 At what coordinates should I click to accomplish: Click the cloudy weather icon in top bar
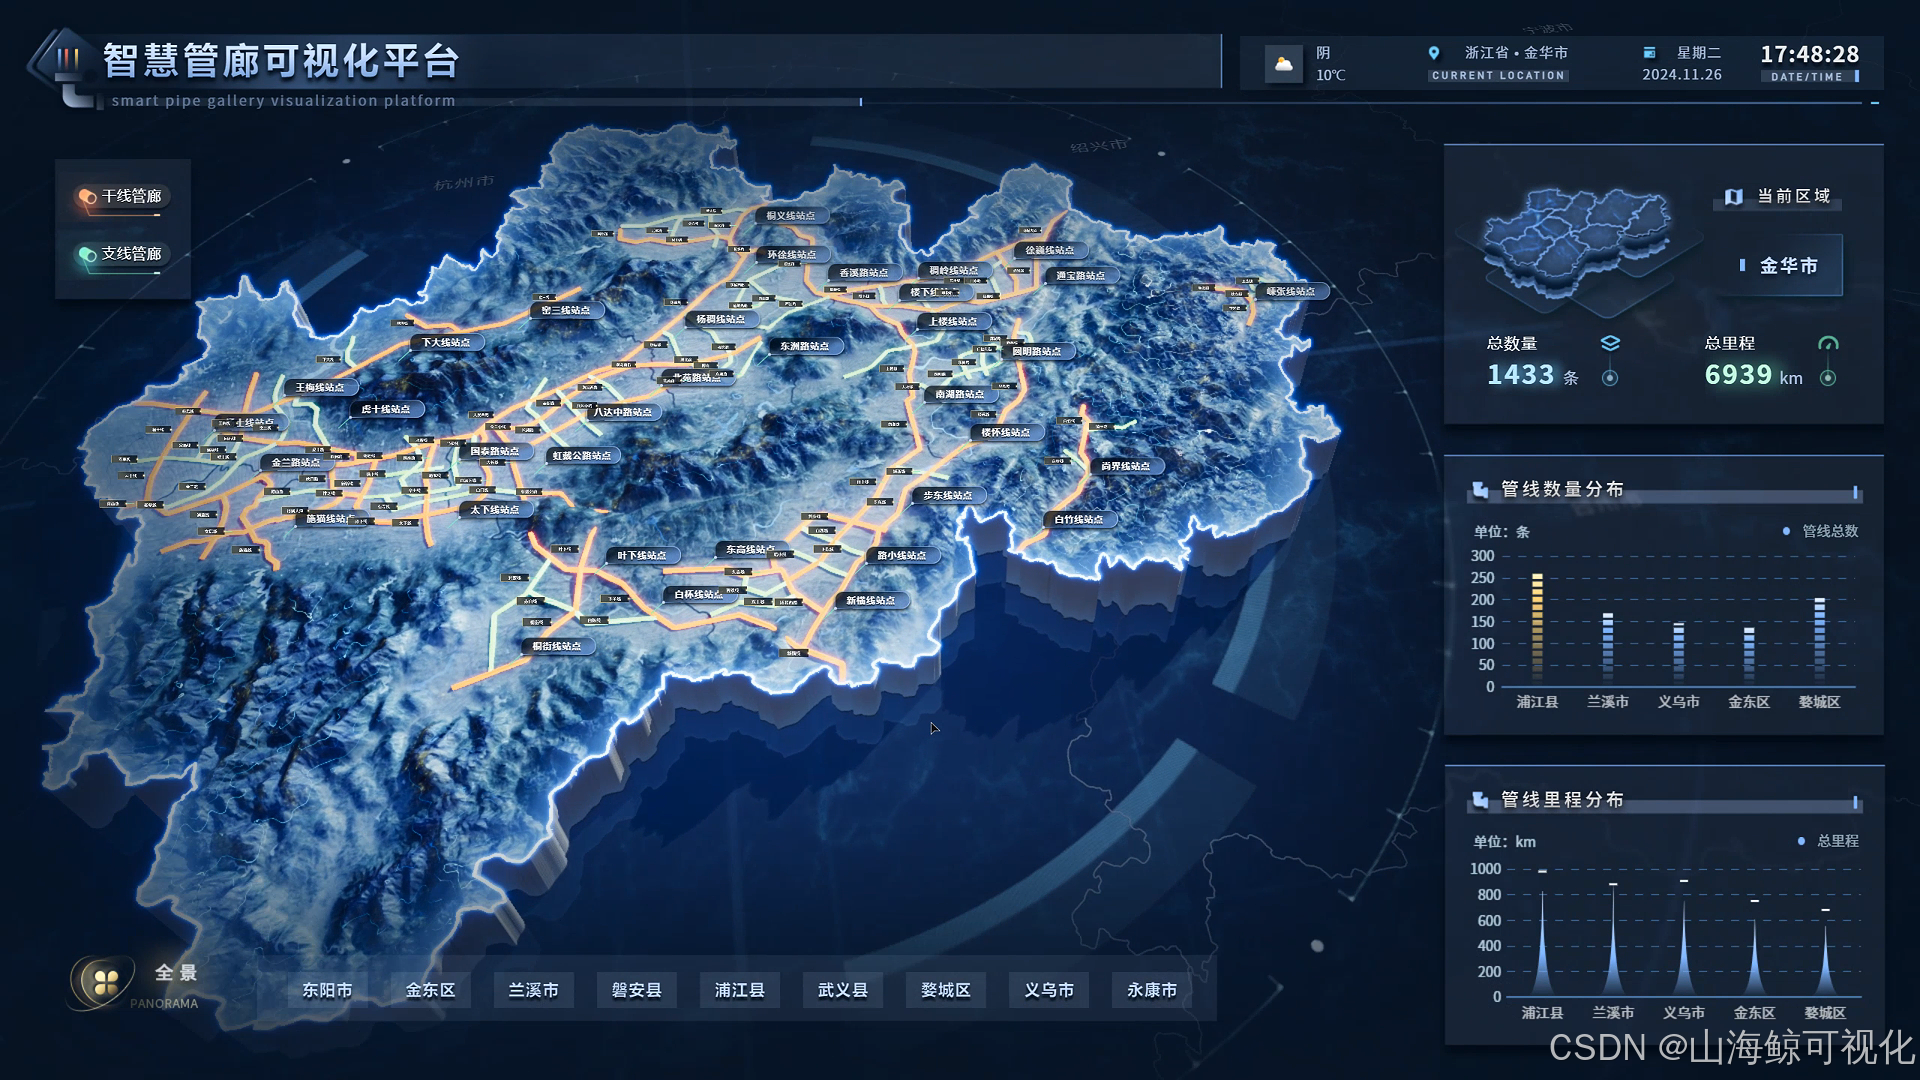pyautogui.click(x=1285, y=62)
